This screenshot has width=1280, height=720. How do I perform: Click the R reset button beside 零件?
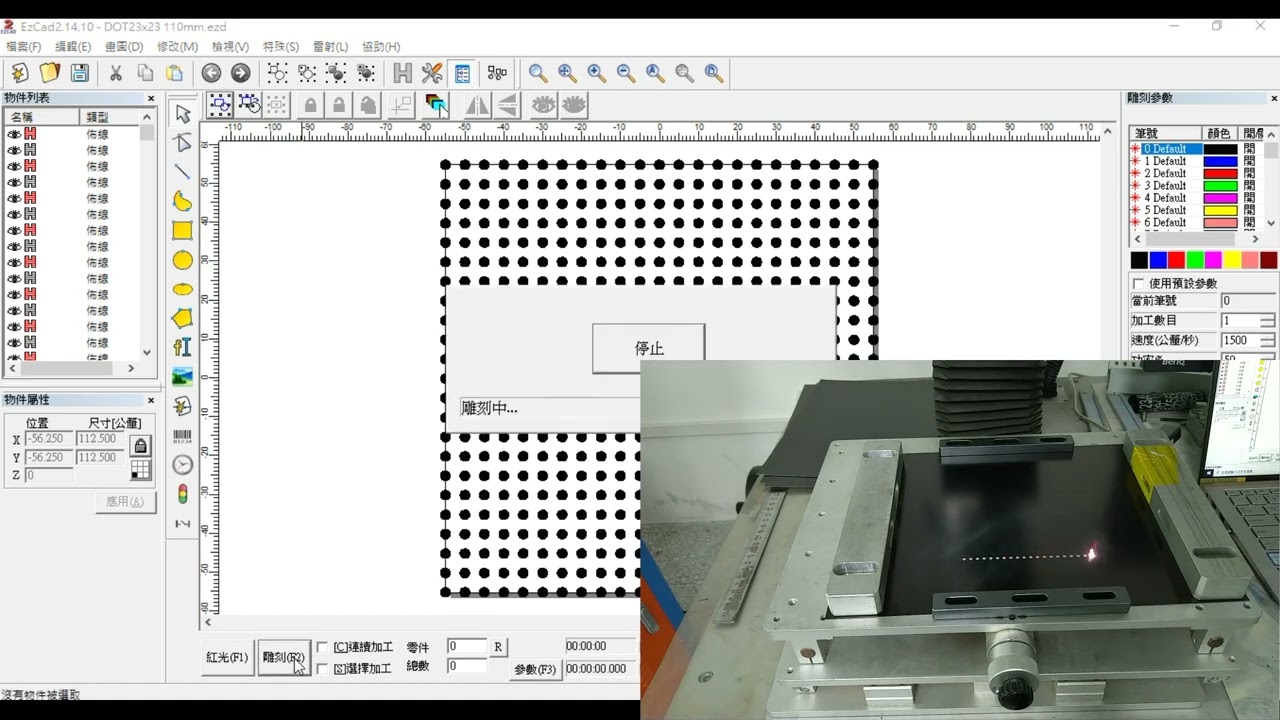point(498,647)
